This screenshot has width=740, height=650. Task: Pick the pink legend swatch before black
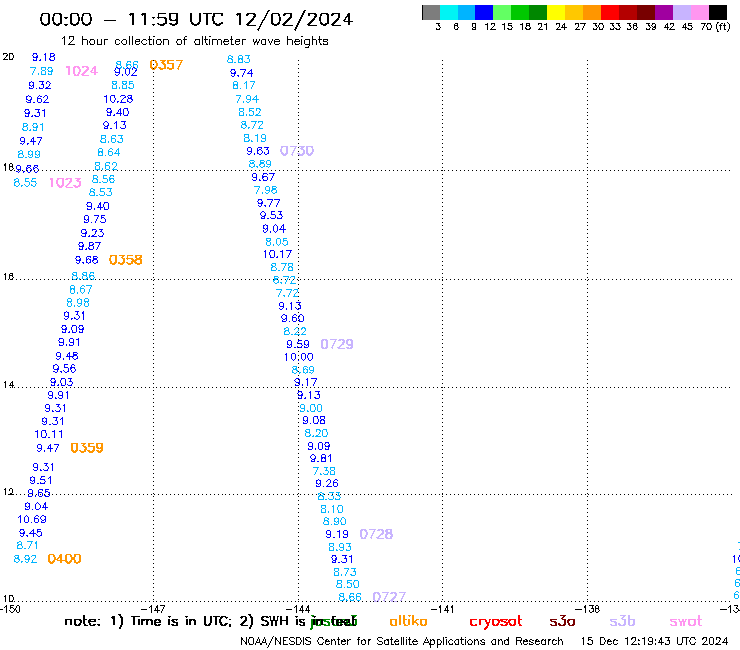[700, 12]
